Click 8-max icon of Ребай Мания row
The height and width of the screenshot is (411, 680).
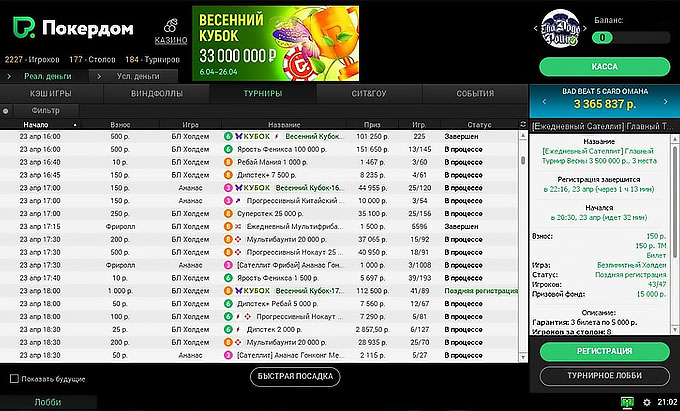point(228,162)
